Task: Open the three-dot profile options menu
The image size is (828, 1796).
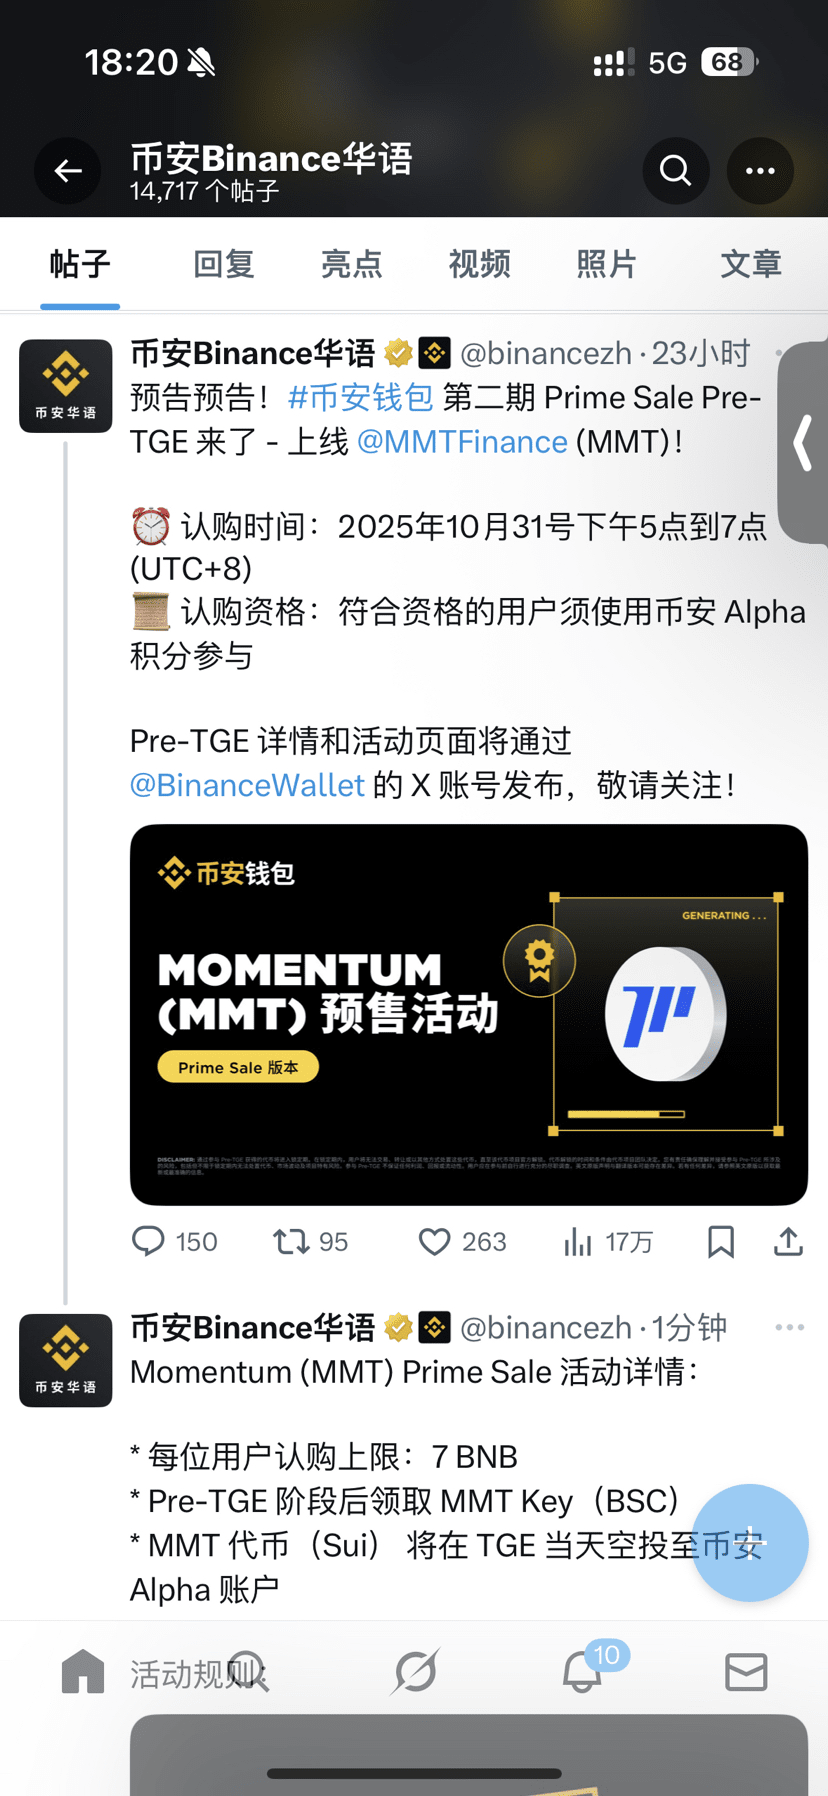Action: (x=760, y=171)
